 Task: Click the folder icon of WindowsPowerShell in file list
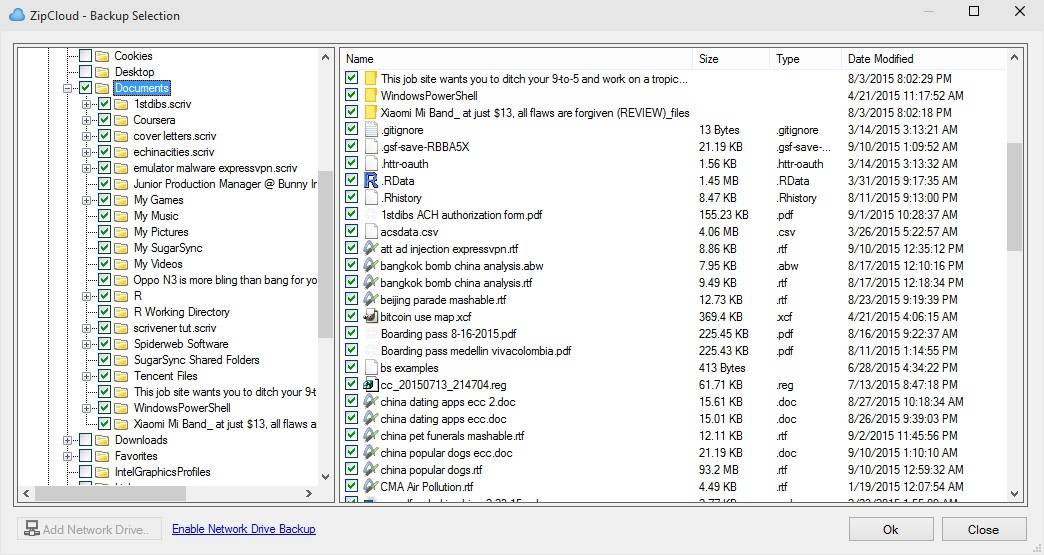tap(371, 95)
